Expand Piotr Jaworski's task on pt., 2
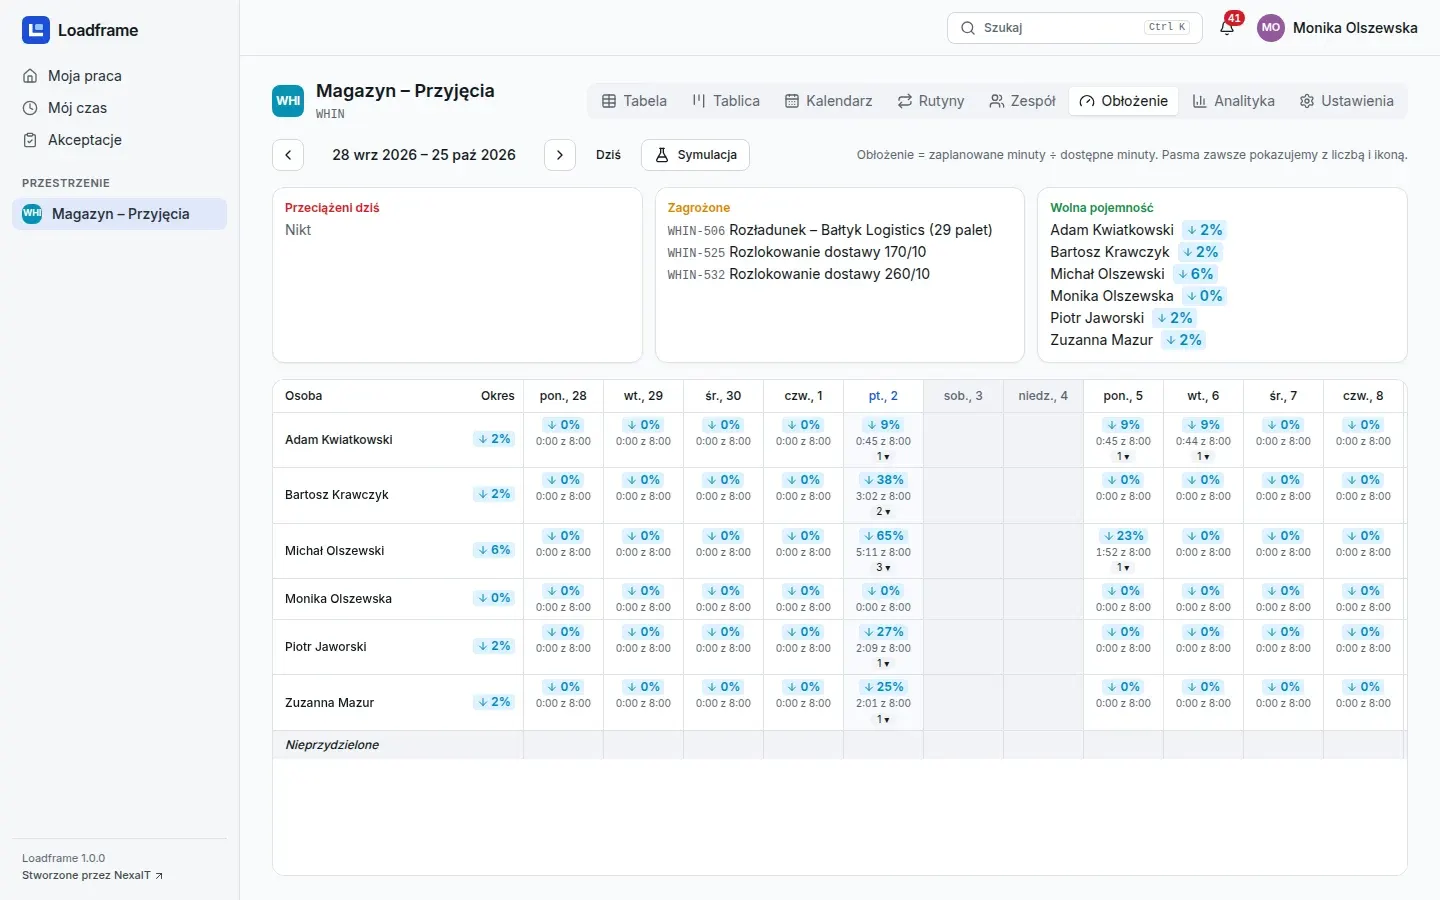This screenshot has height=900, width=1440. 883,663
